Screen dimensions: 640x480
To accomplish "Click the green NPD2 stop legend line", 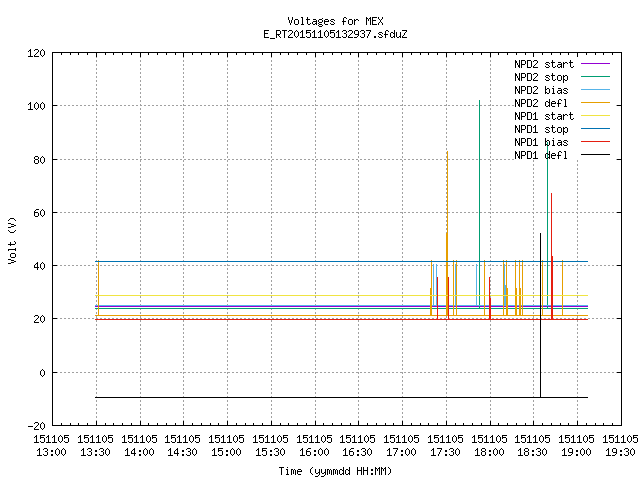I will pos(595,77).
